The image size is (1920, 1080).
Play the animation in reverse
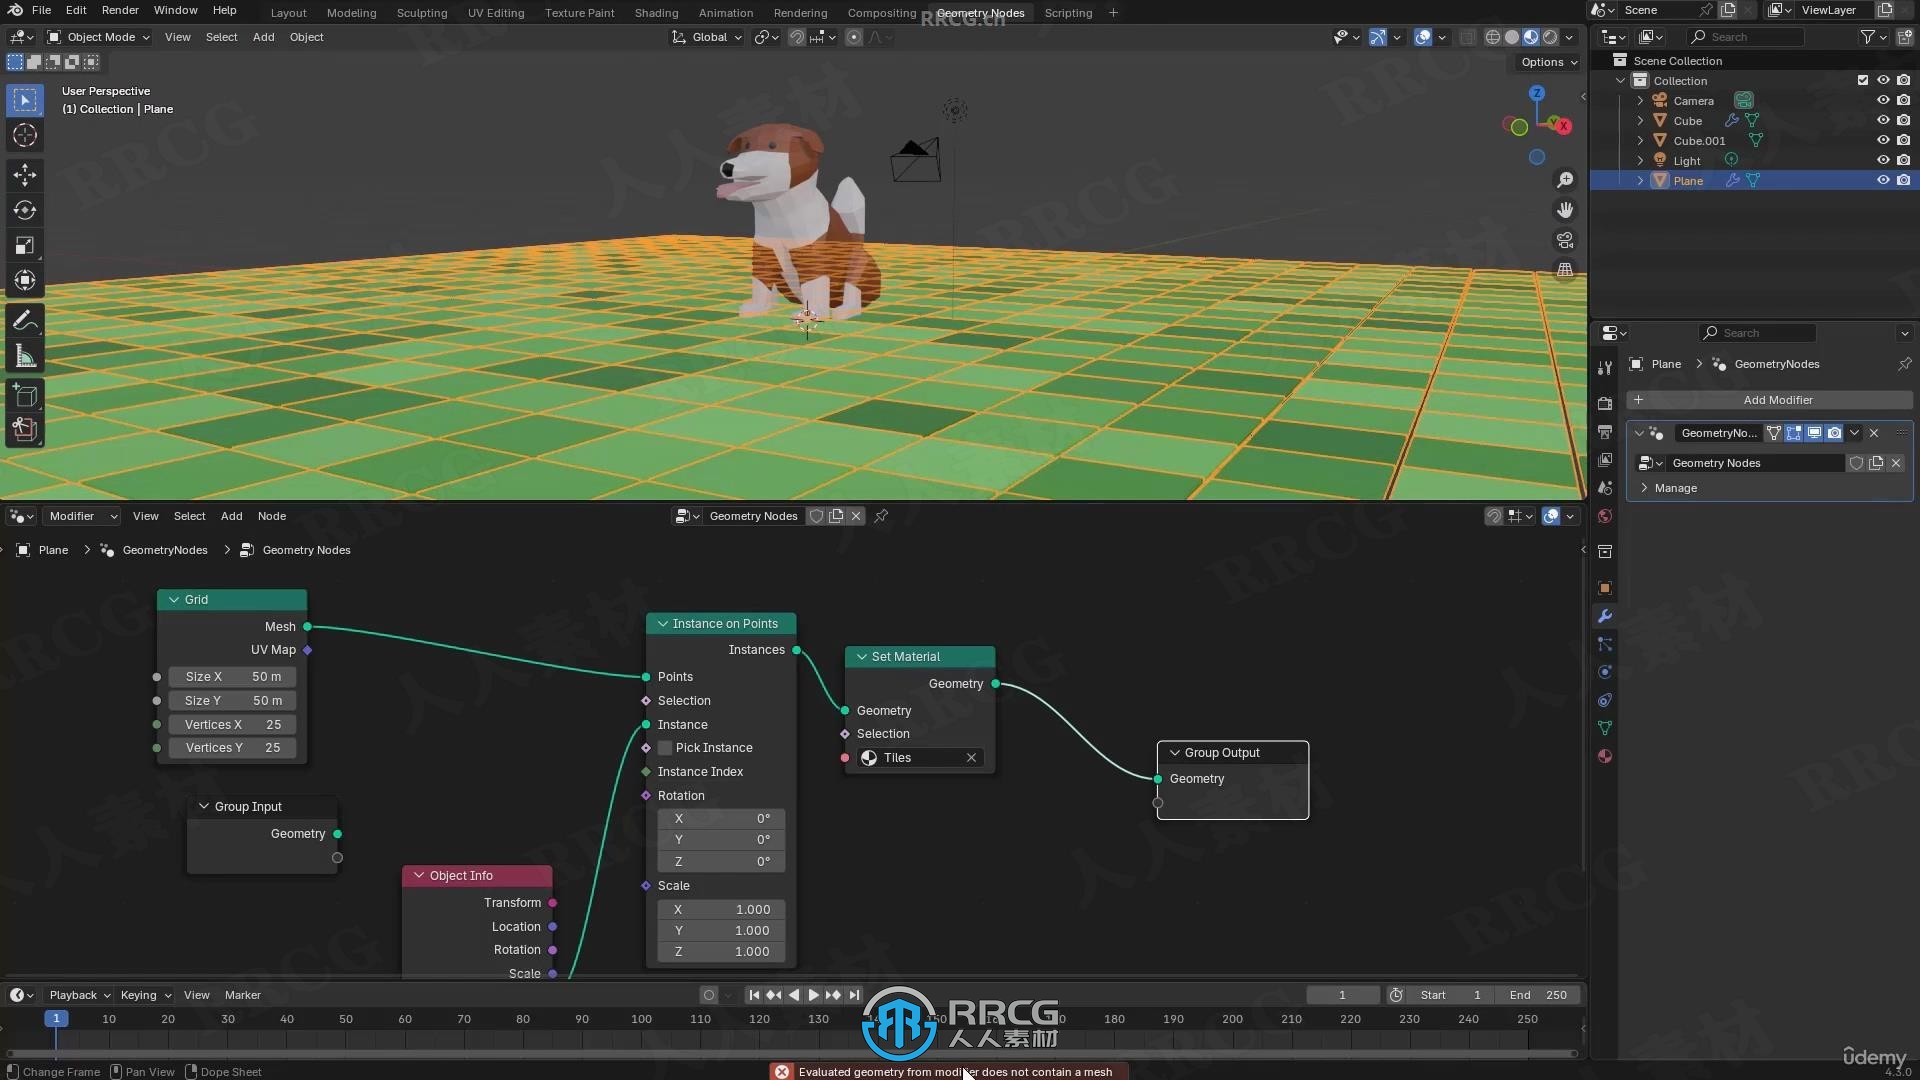pos(794,995)
